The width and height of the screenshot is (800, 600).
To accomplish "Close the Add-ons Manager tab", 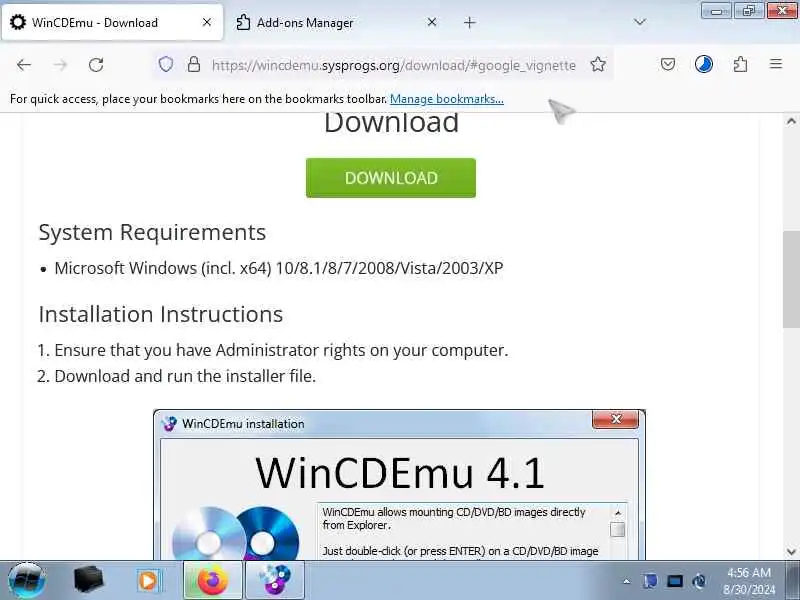I will pyautogui.click(x=432, y=22).
